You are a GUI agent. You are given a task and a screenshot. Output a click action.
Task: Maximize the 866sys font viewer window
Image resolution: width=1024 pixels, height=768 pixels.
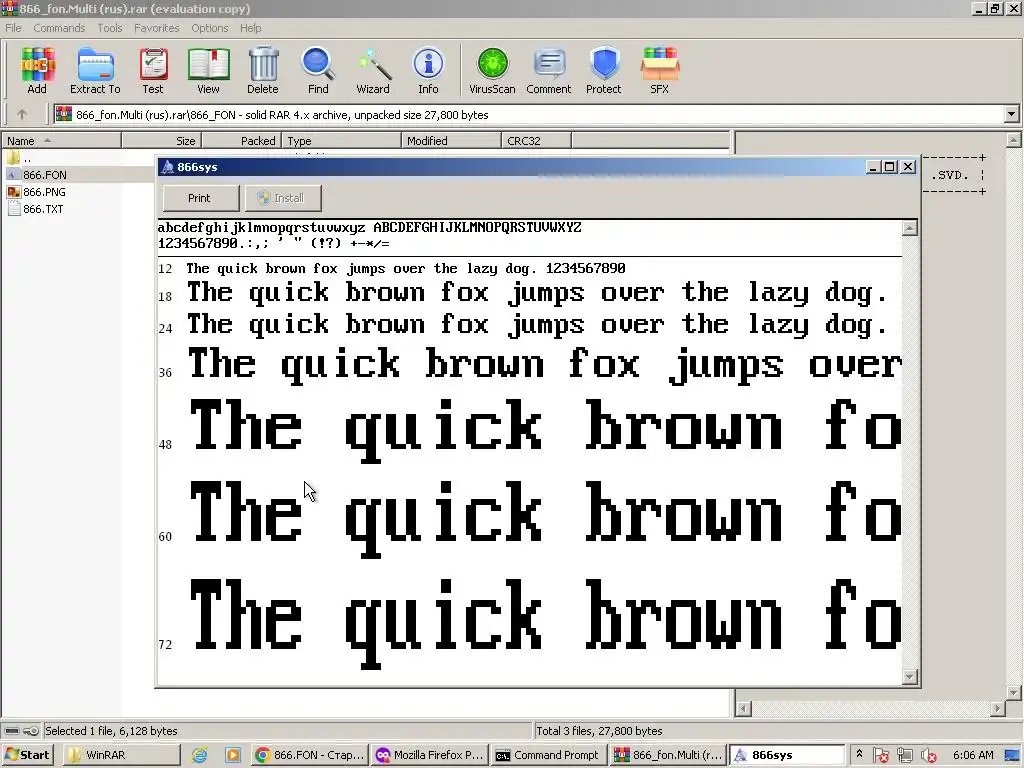click(x=889, y=167)
